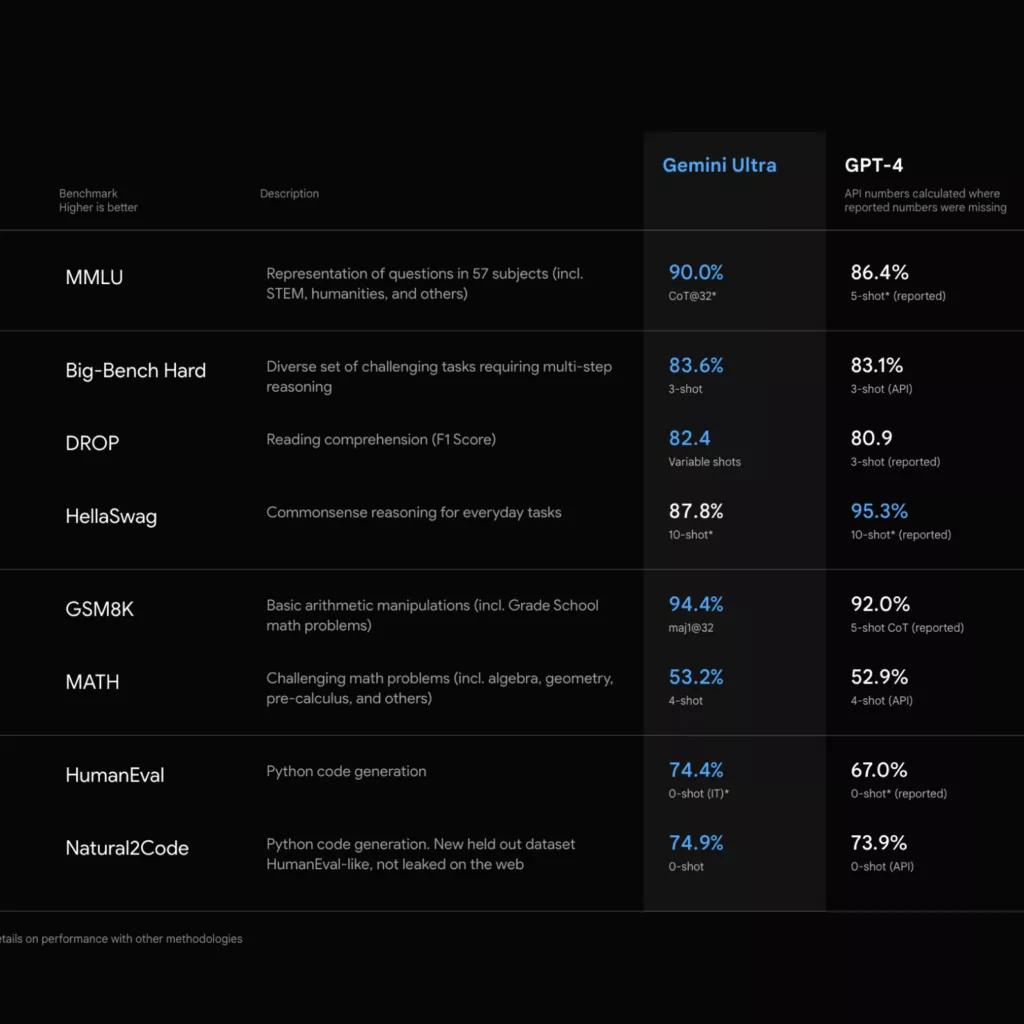This screenshot has height=1024, width=1024.
Task: Click the 82.4 DROP score
Action: pos(689,438)
